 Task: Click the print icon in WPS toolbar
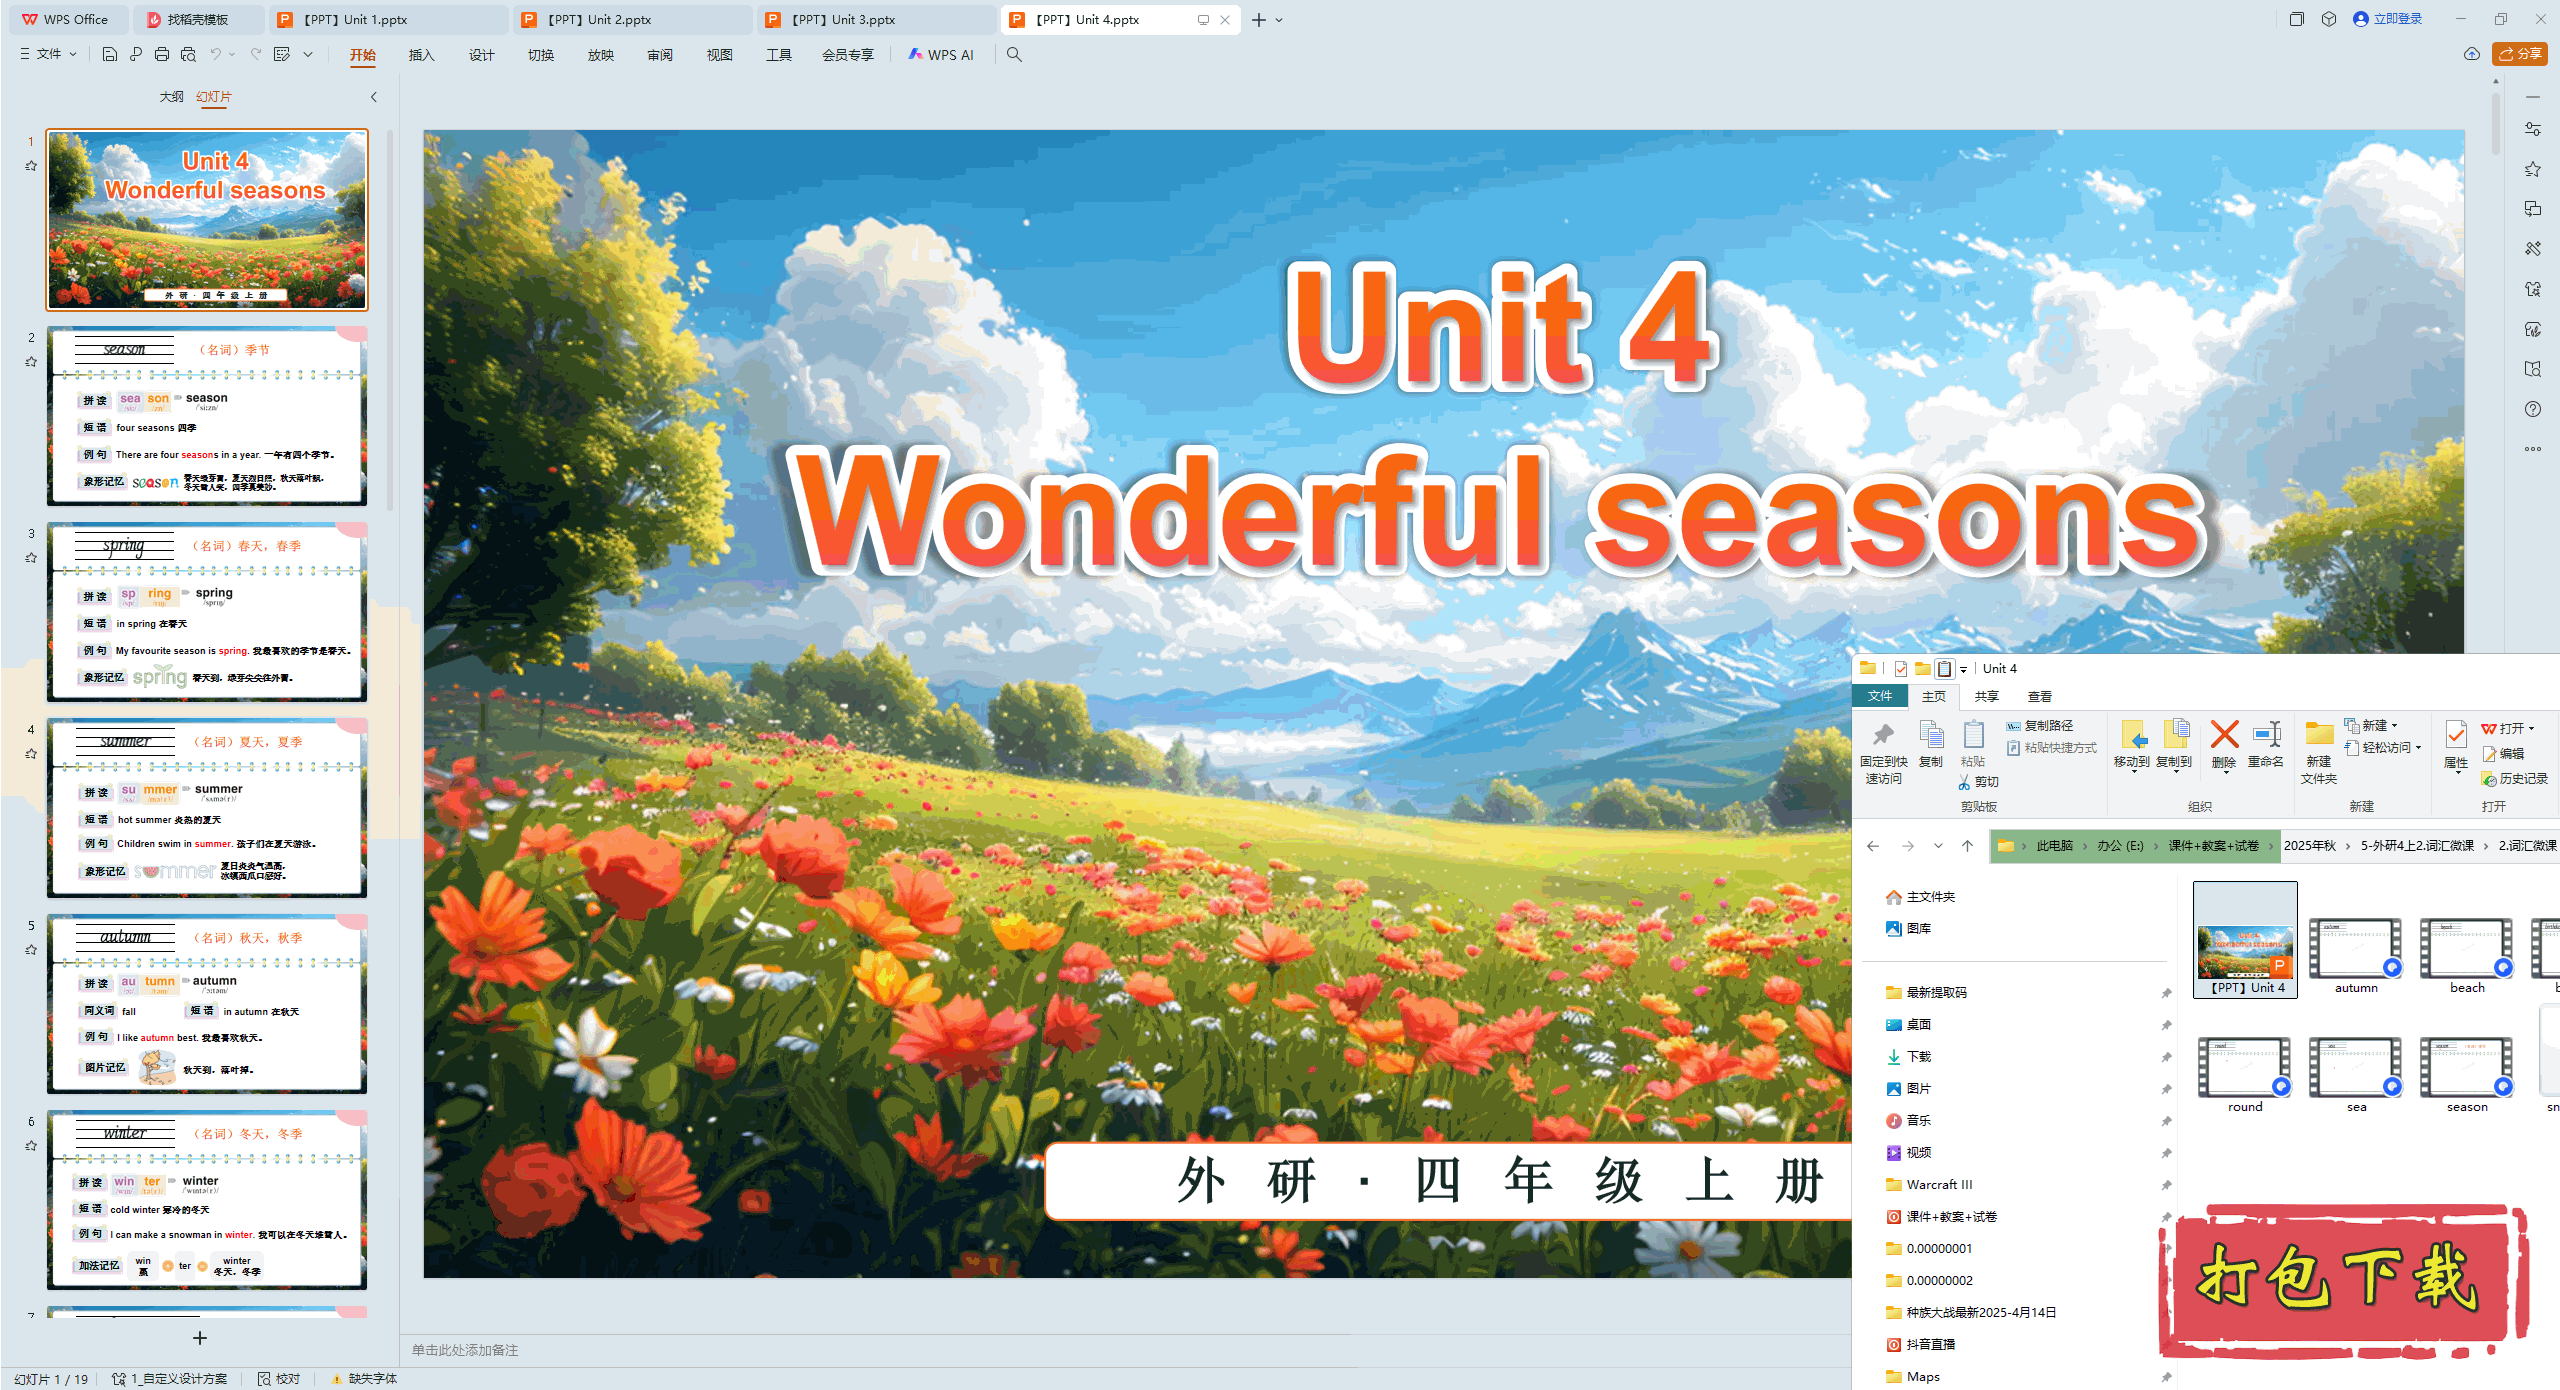[162, 55]
